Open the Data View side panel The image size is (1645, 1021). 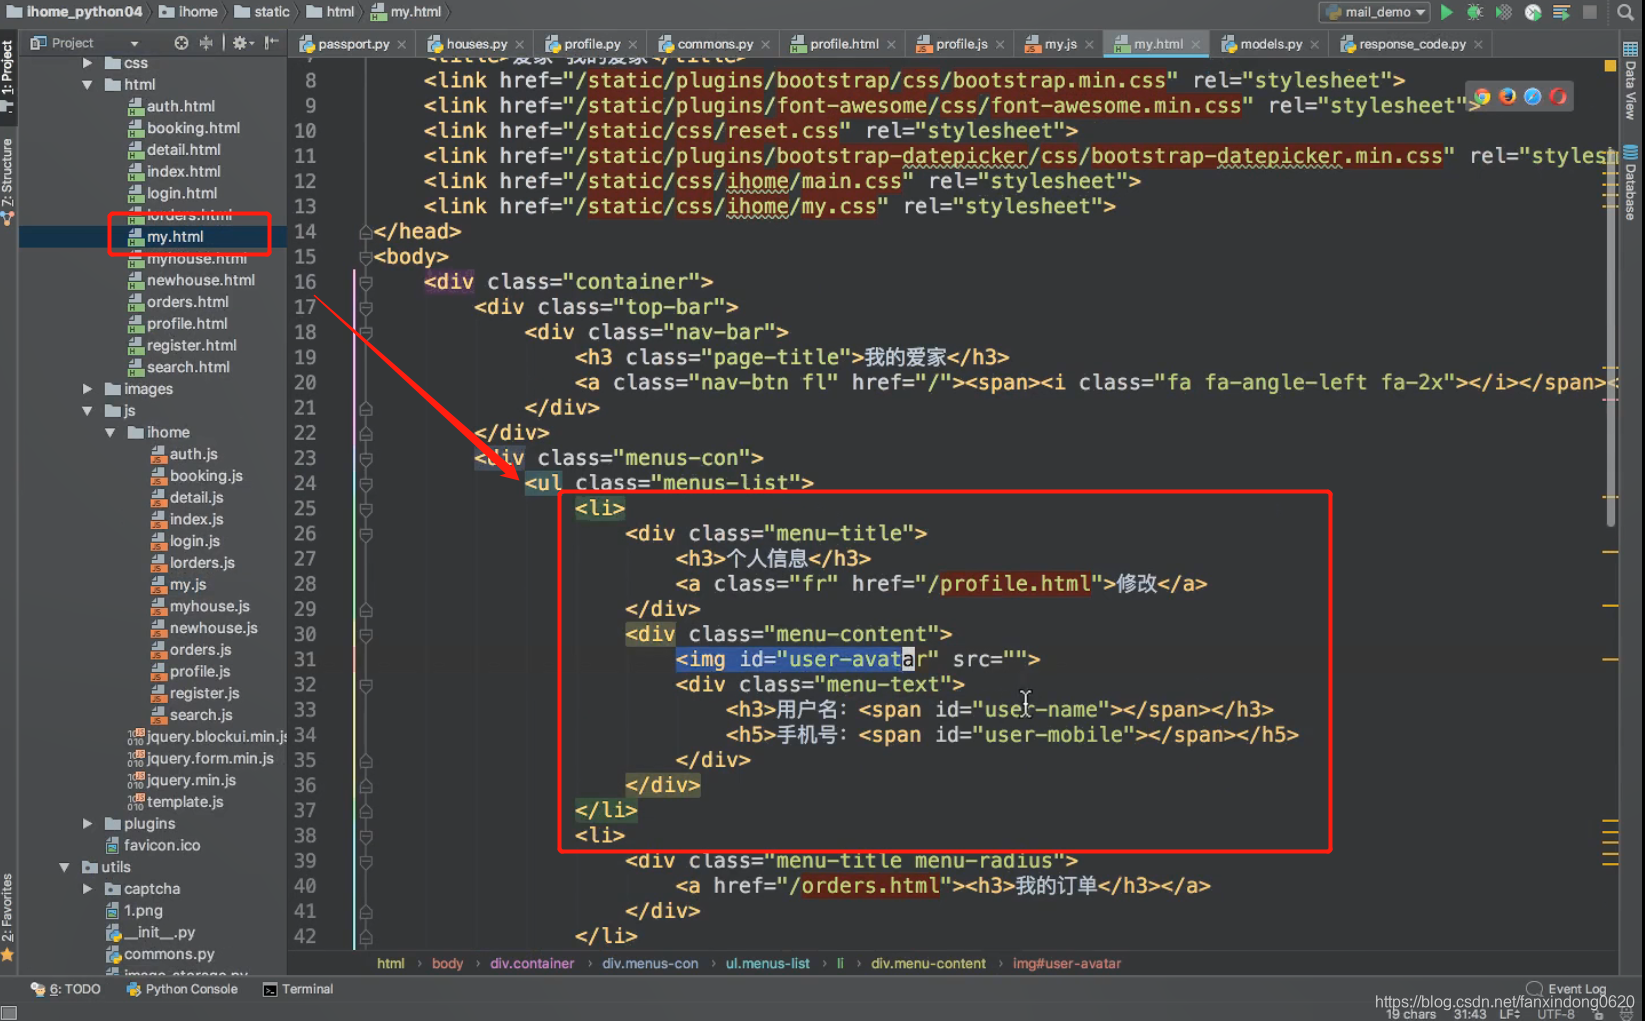(x=1631, y=82)
